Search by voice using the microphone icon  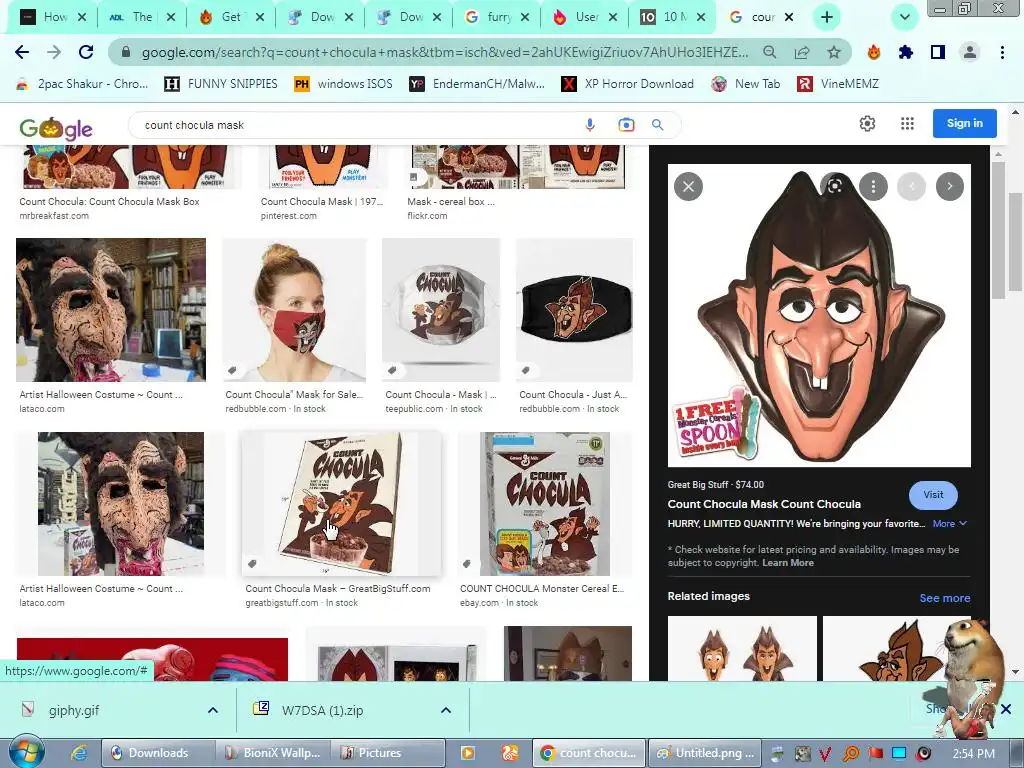click(x=590, y=124)
